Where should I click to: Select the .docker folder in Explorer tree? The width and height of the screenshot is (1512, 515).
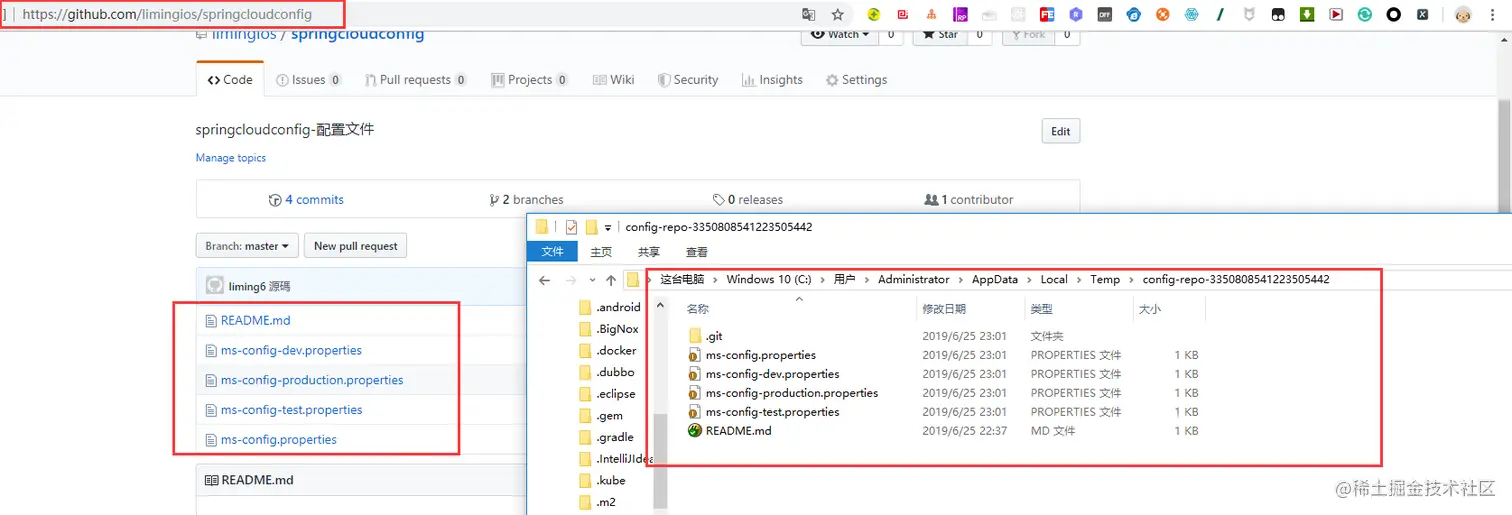(615, 351)
